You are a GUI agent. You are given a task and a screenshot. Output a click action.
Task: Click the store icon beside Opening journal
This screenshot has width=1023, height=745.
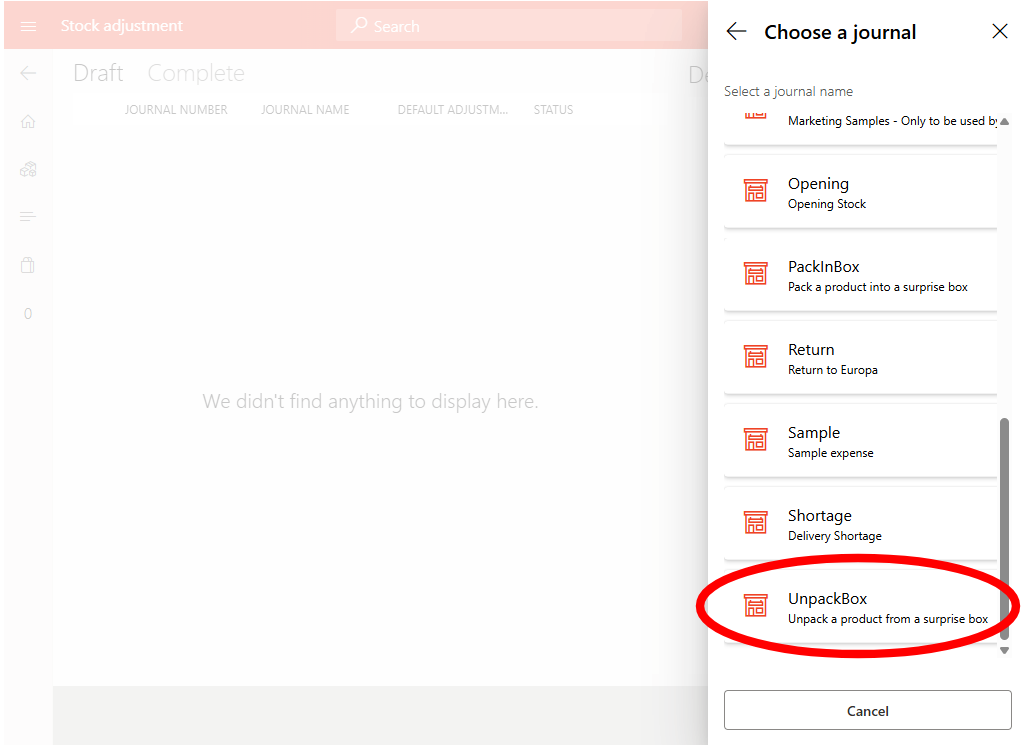756,191
